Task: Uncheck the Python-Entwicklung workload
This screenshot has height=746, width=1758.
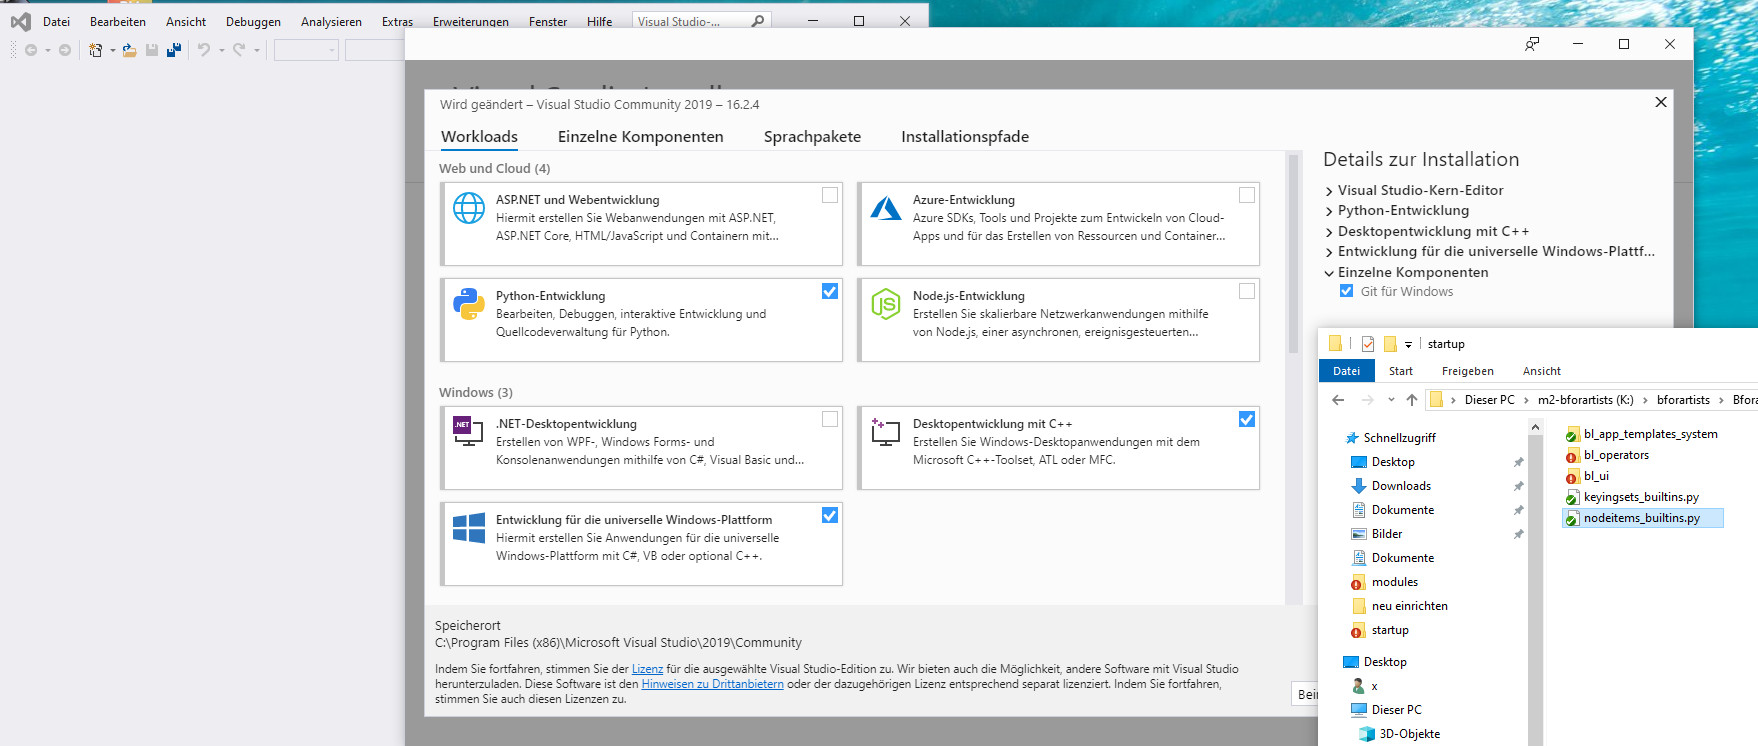Action: click(830, 291)
